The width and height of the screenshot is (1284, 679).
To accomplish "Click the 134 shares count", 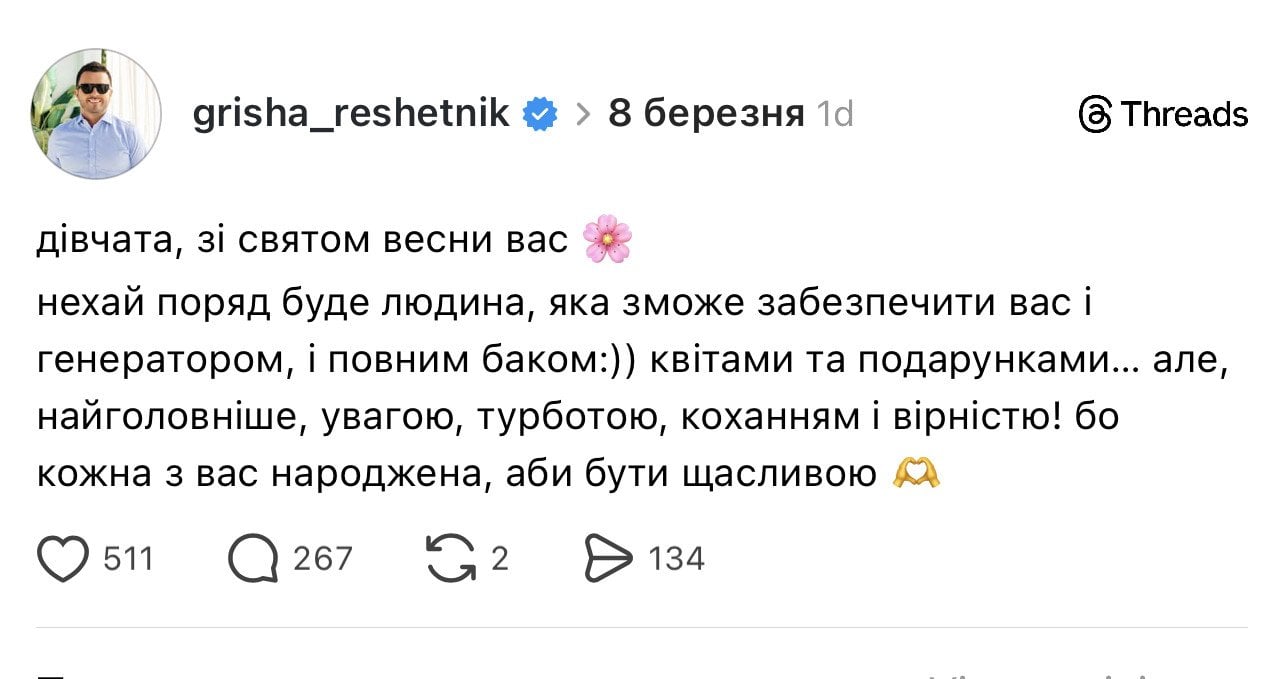I will pos(676,558).
